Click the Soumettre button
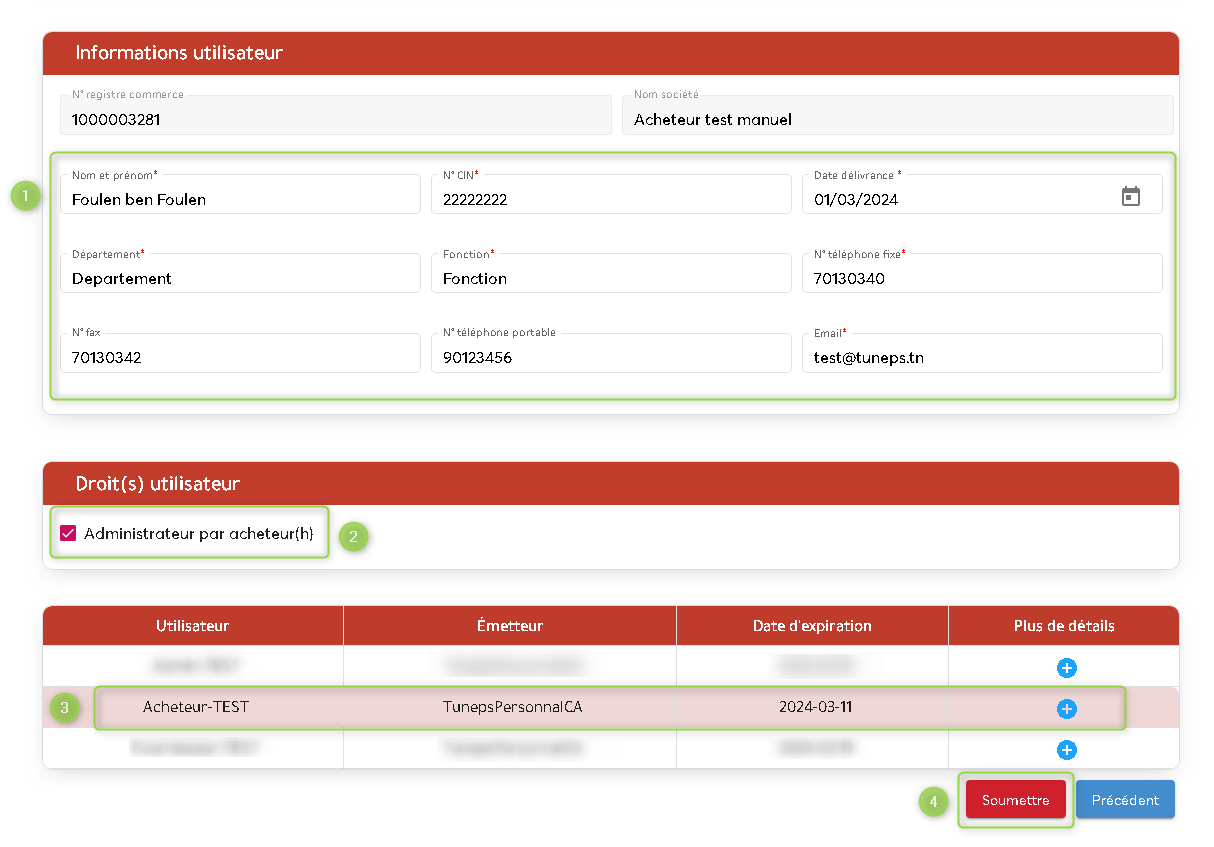This screenshot has width=1214, height=847. click(1015, 800)
